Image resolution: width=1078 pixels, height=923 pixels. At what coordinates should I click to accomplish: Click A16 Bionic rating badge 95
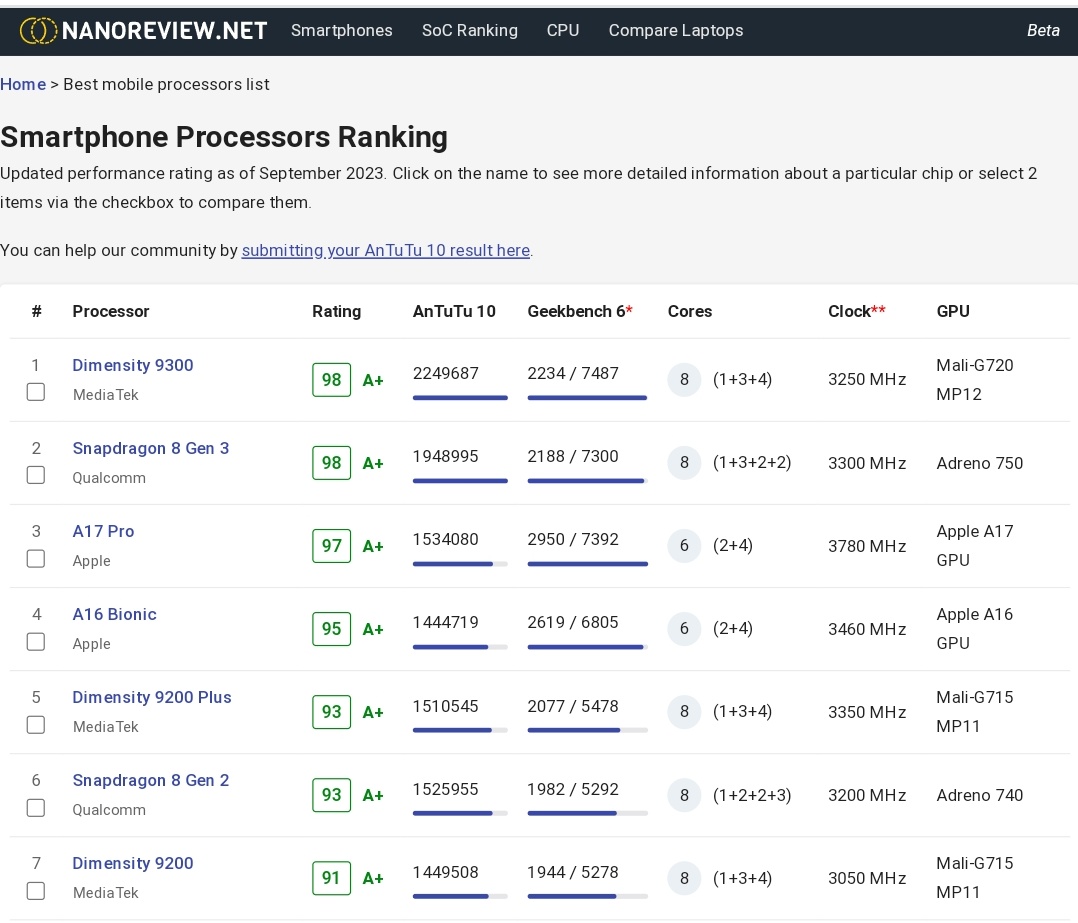pos(331,629)
